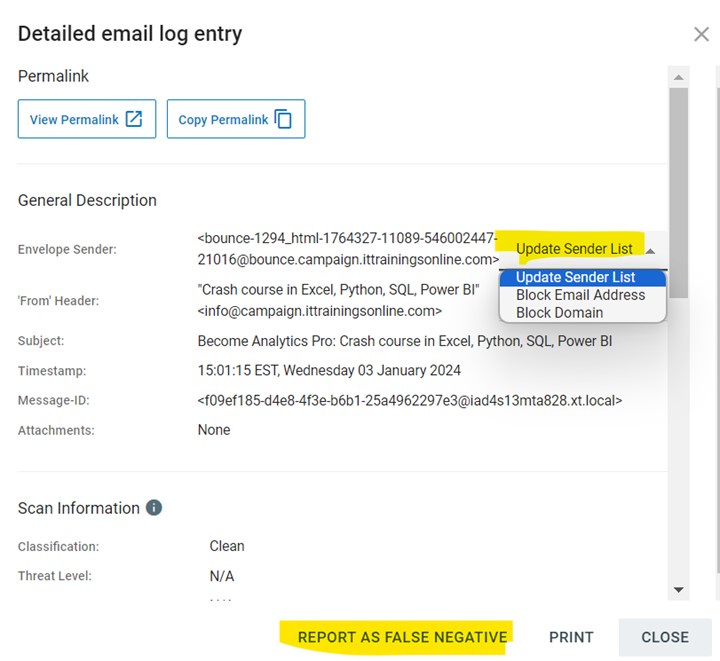Click the external-link icon on View Permalink
Screen dimensions: 720x661
pyautogui.click(x=134, y=119)
